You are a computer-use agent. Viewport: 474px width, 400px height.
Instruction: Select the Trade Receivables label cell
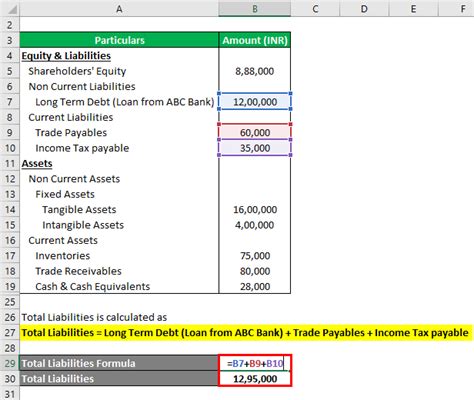point(119,271)
